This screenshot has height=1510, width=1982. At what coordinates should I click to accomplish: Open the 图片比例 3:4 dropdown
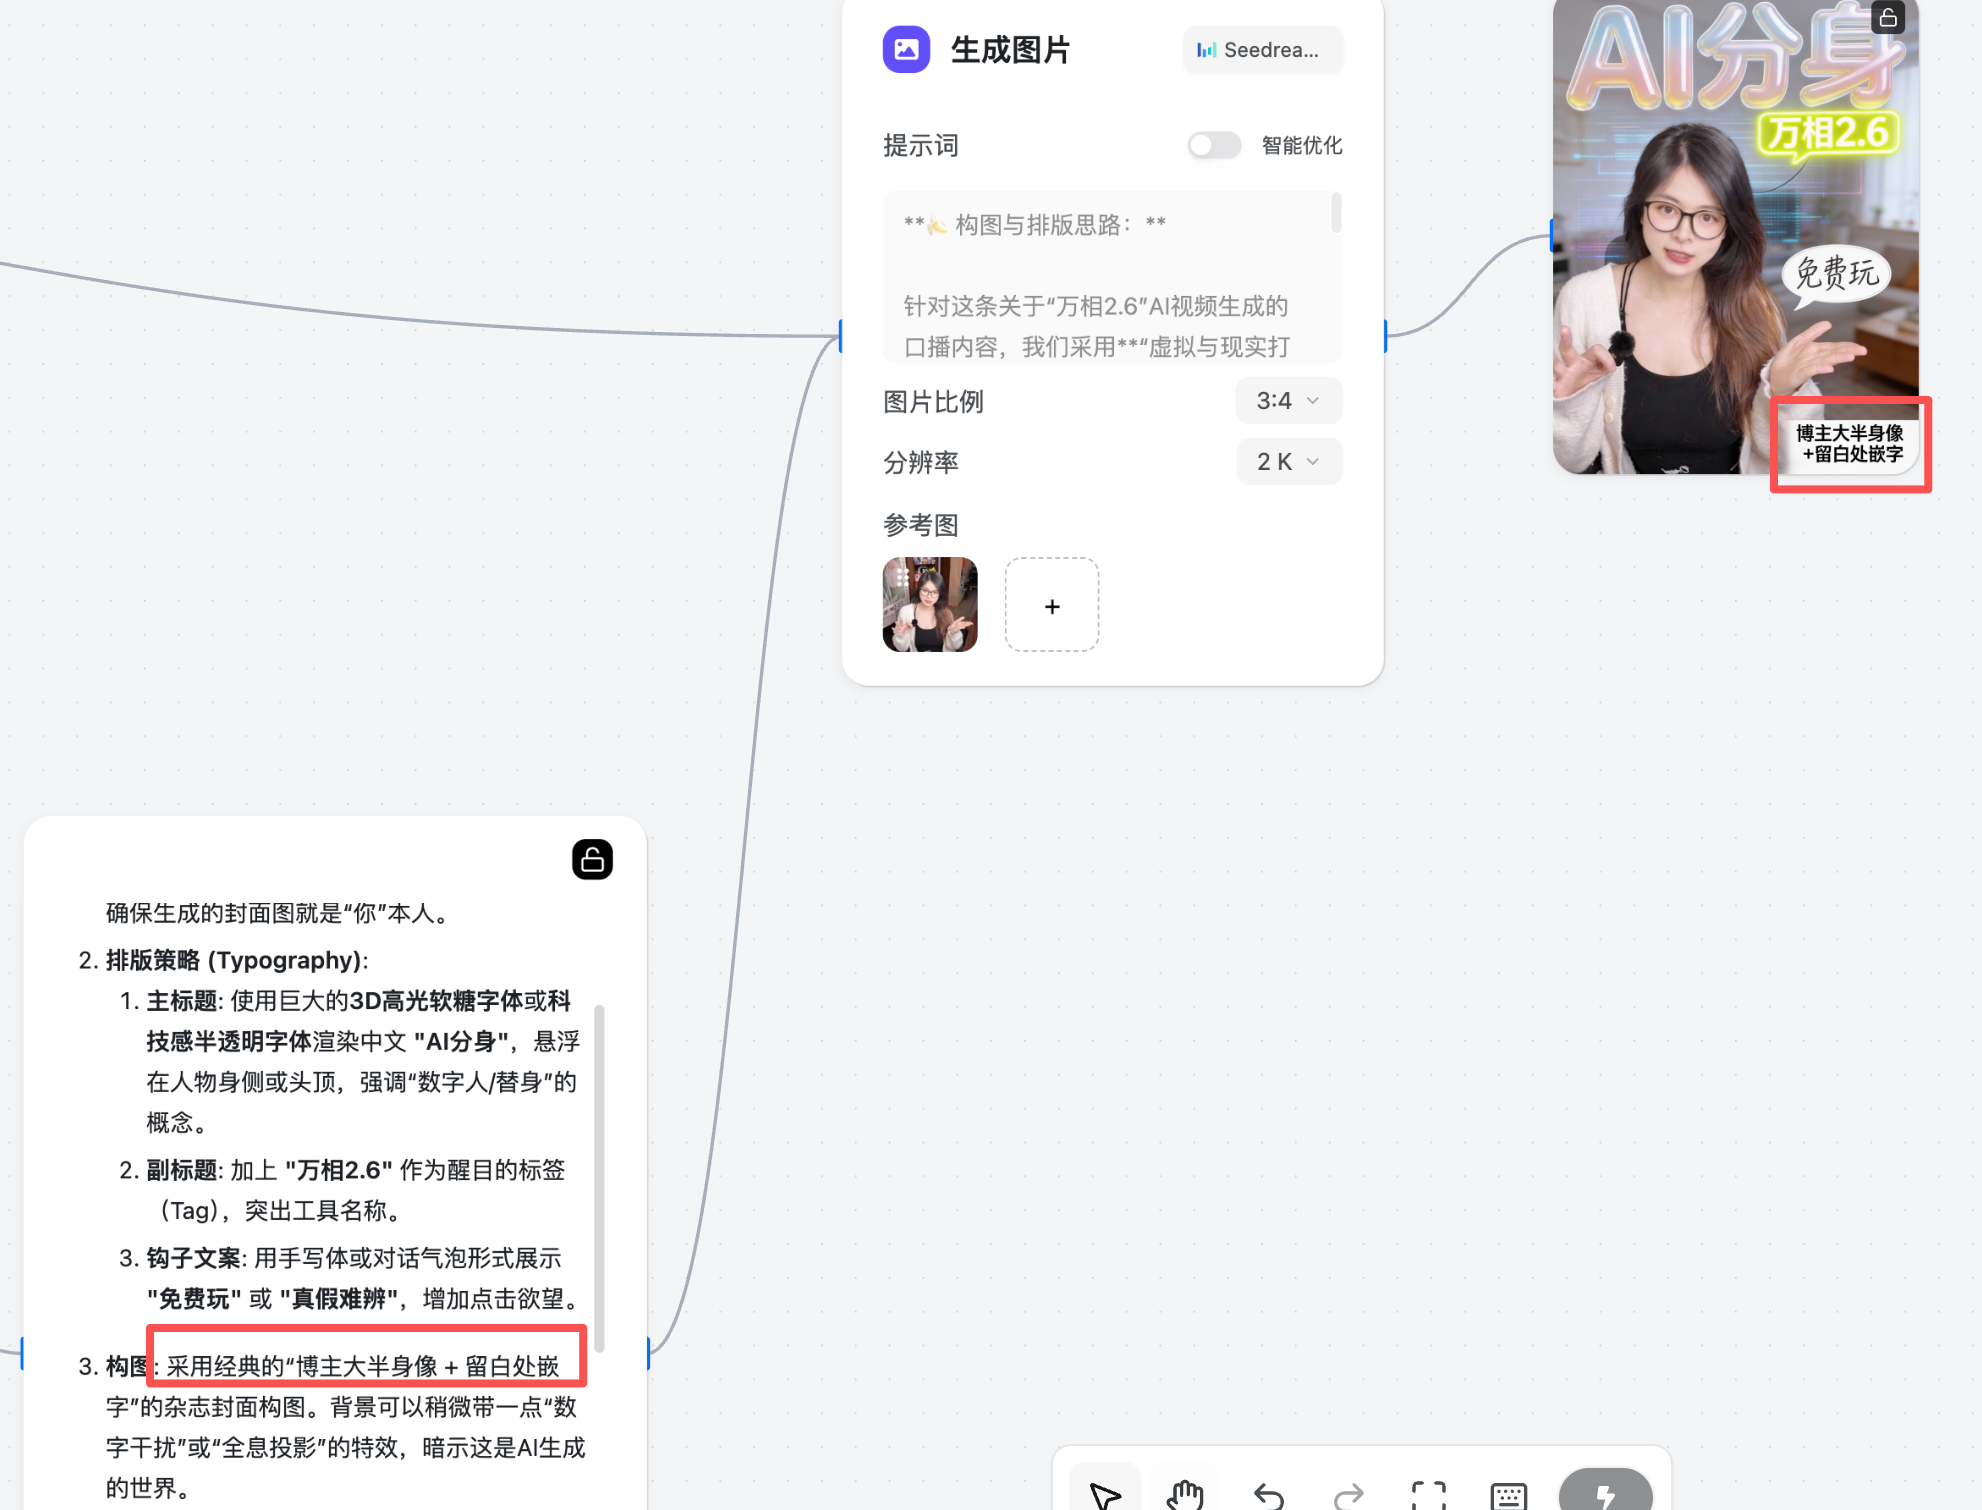[1288, 400]
